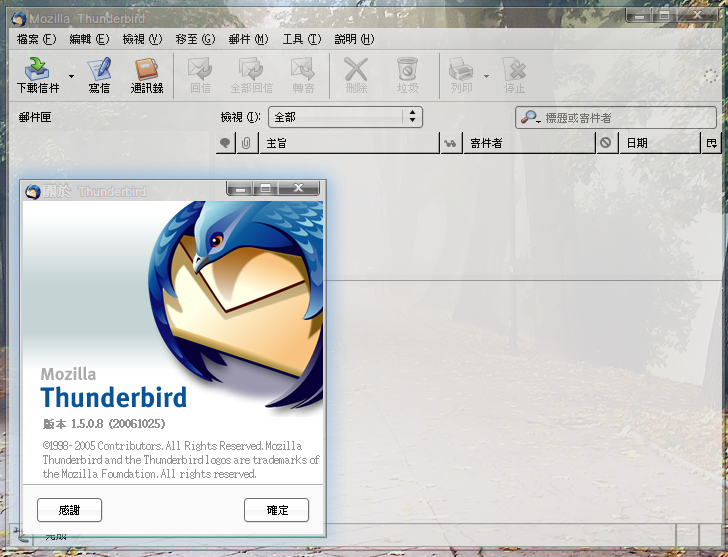Viewport: 728px width, 557px height.
Task: Open the 工具 (Tools) menu
Action: tap(301, 39)
